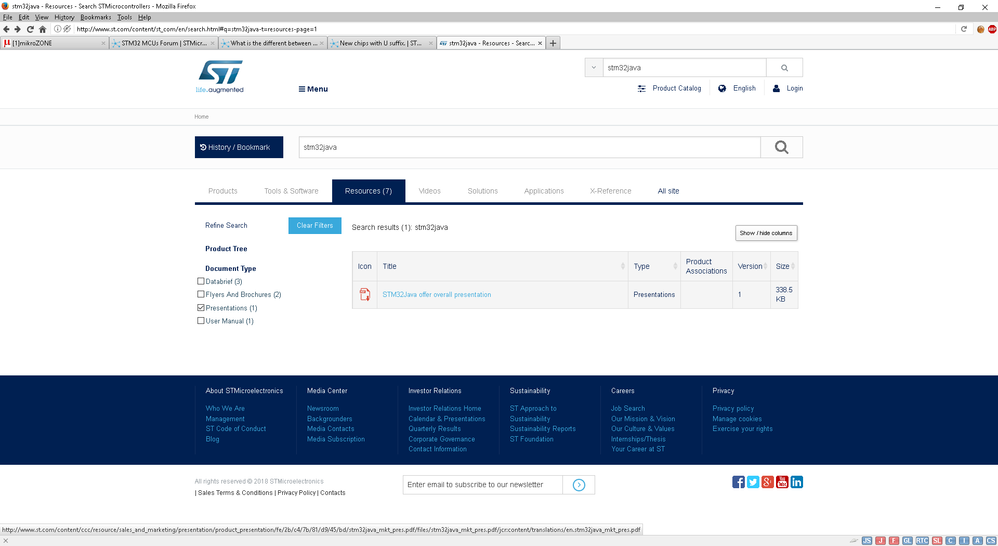Open the Job Search footer link
Screen dimensions: 998x546
628,409
